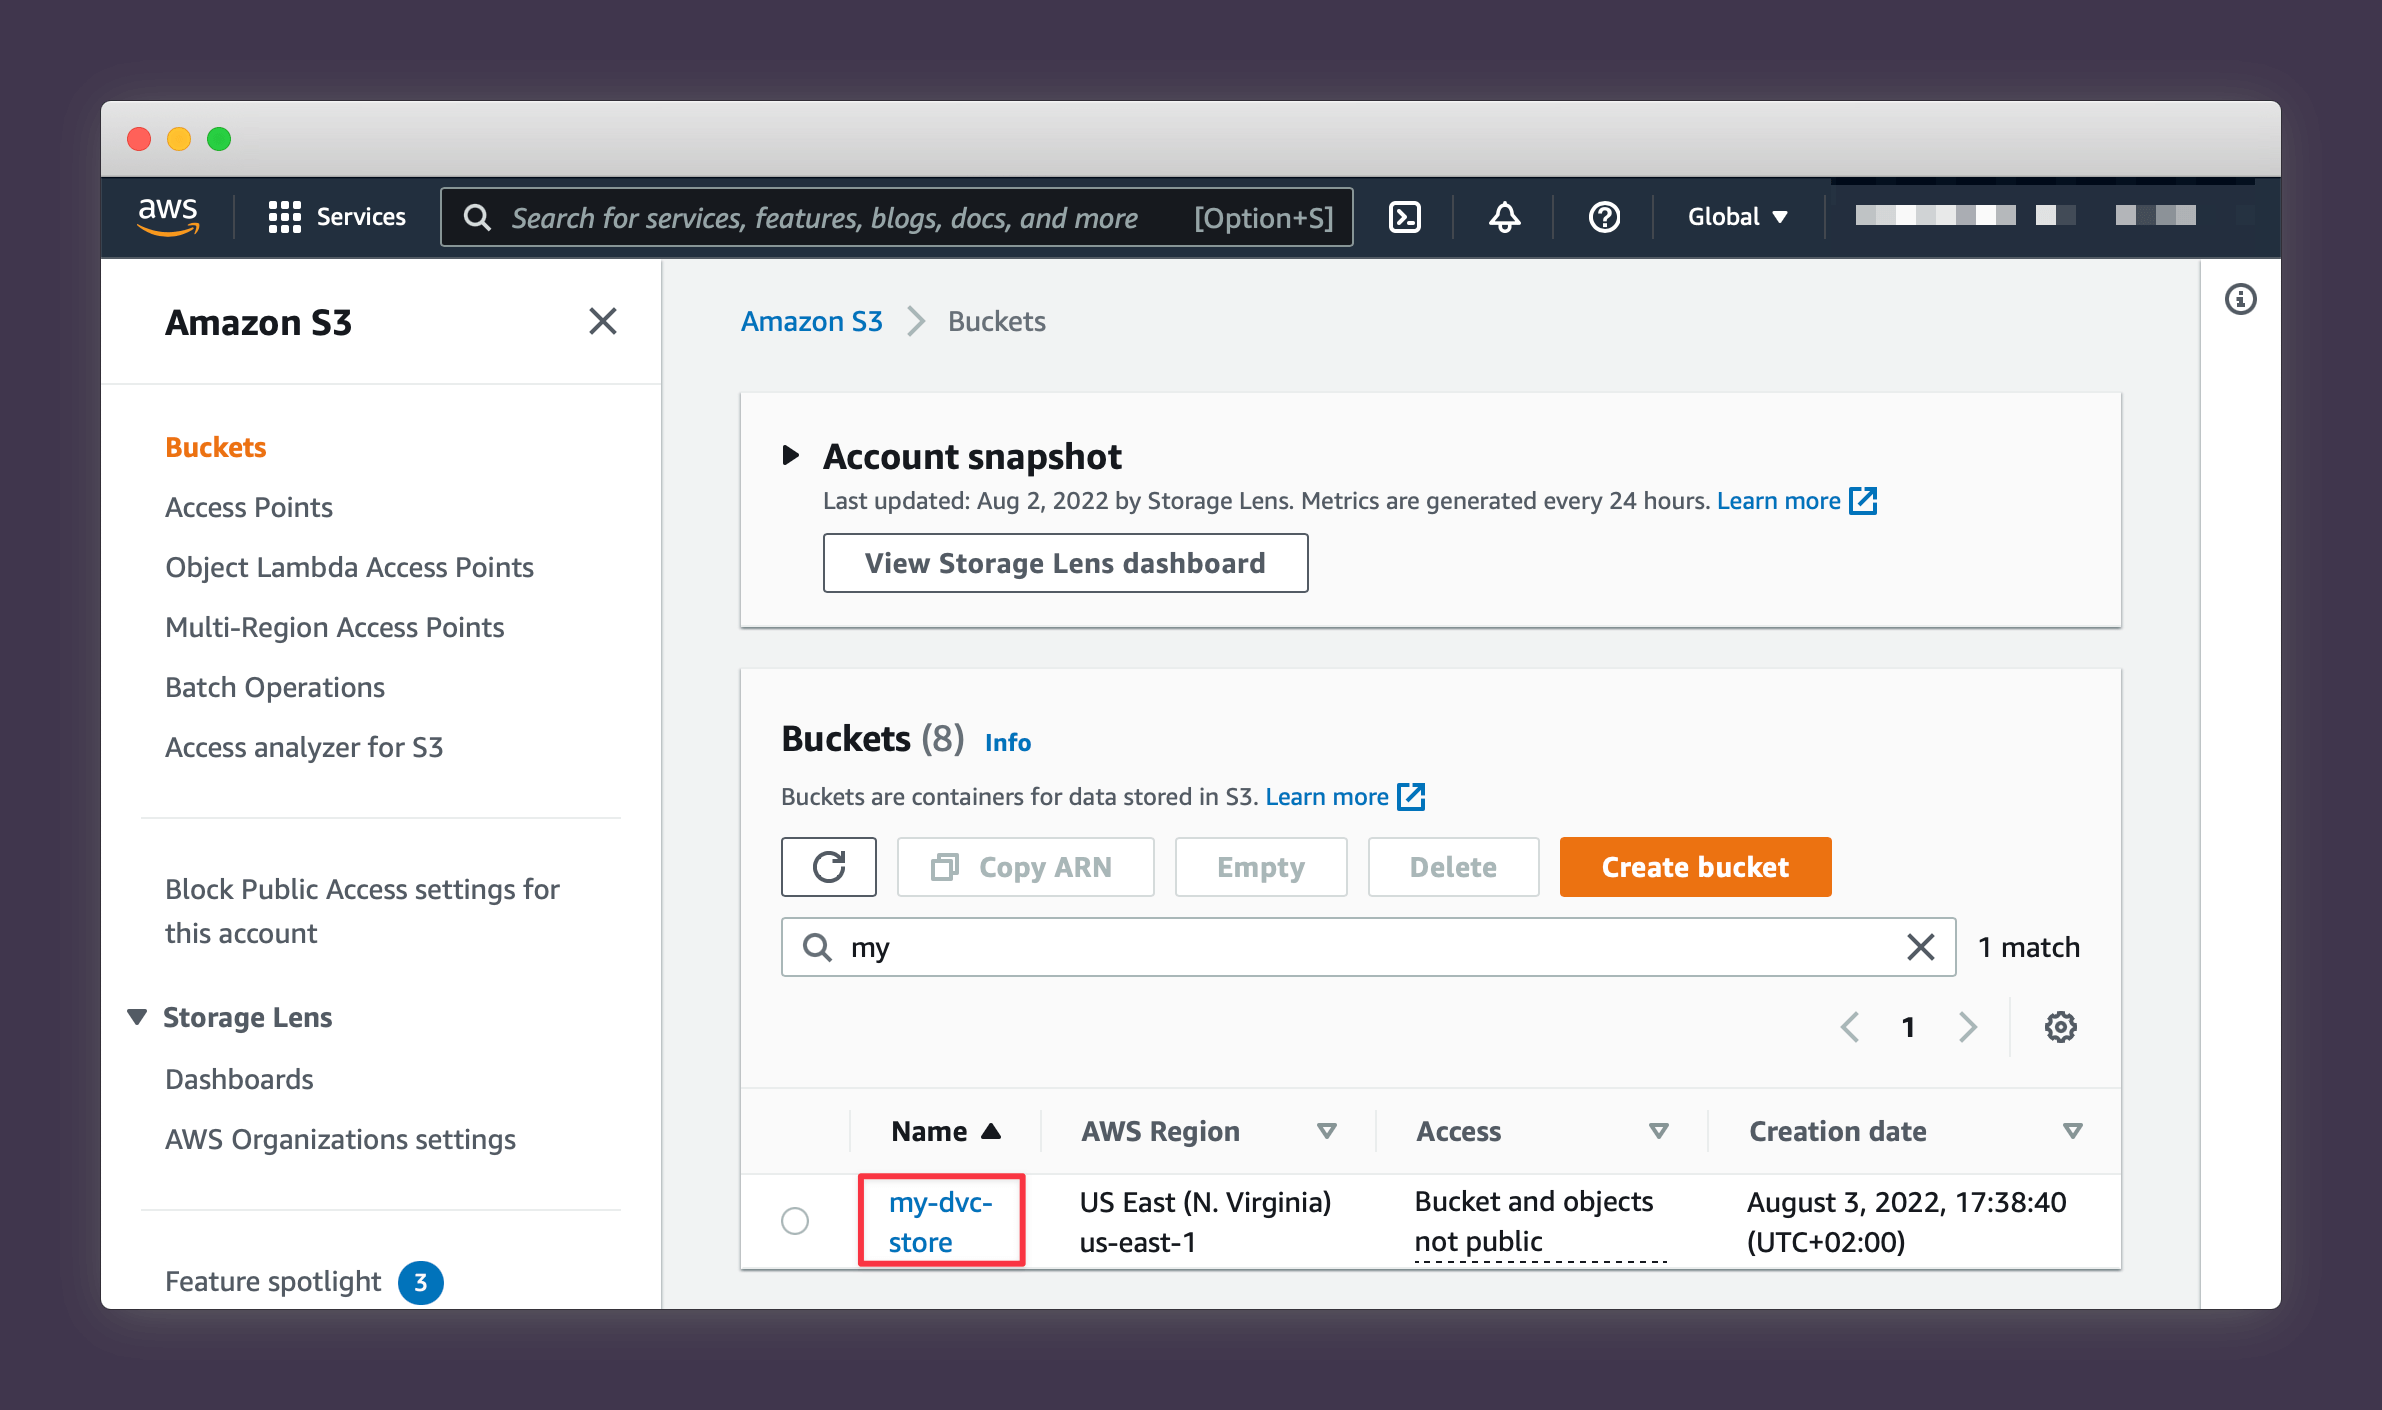This screenshot has height=1410, width=2382.
Task: Open Learn more under Account snapshot
Action: 1796,500
